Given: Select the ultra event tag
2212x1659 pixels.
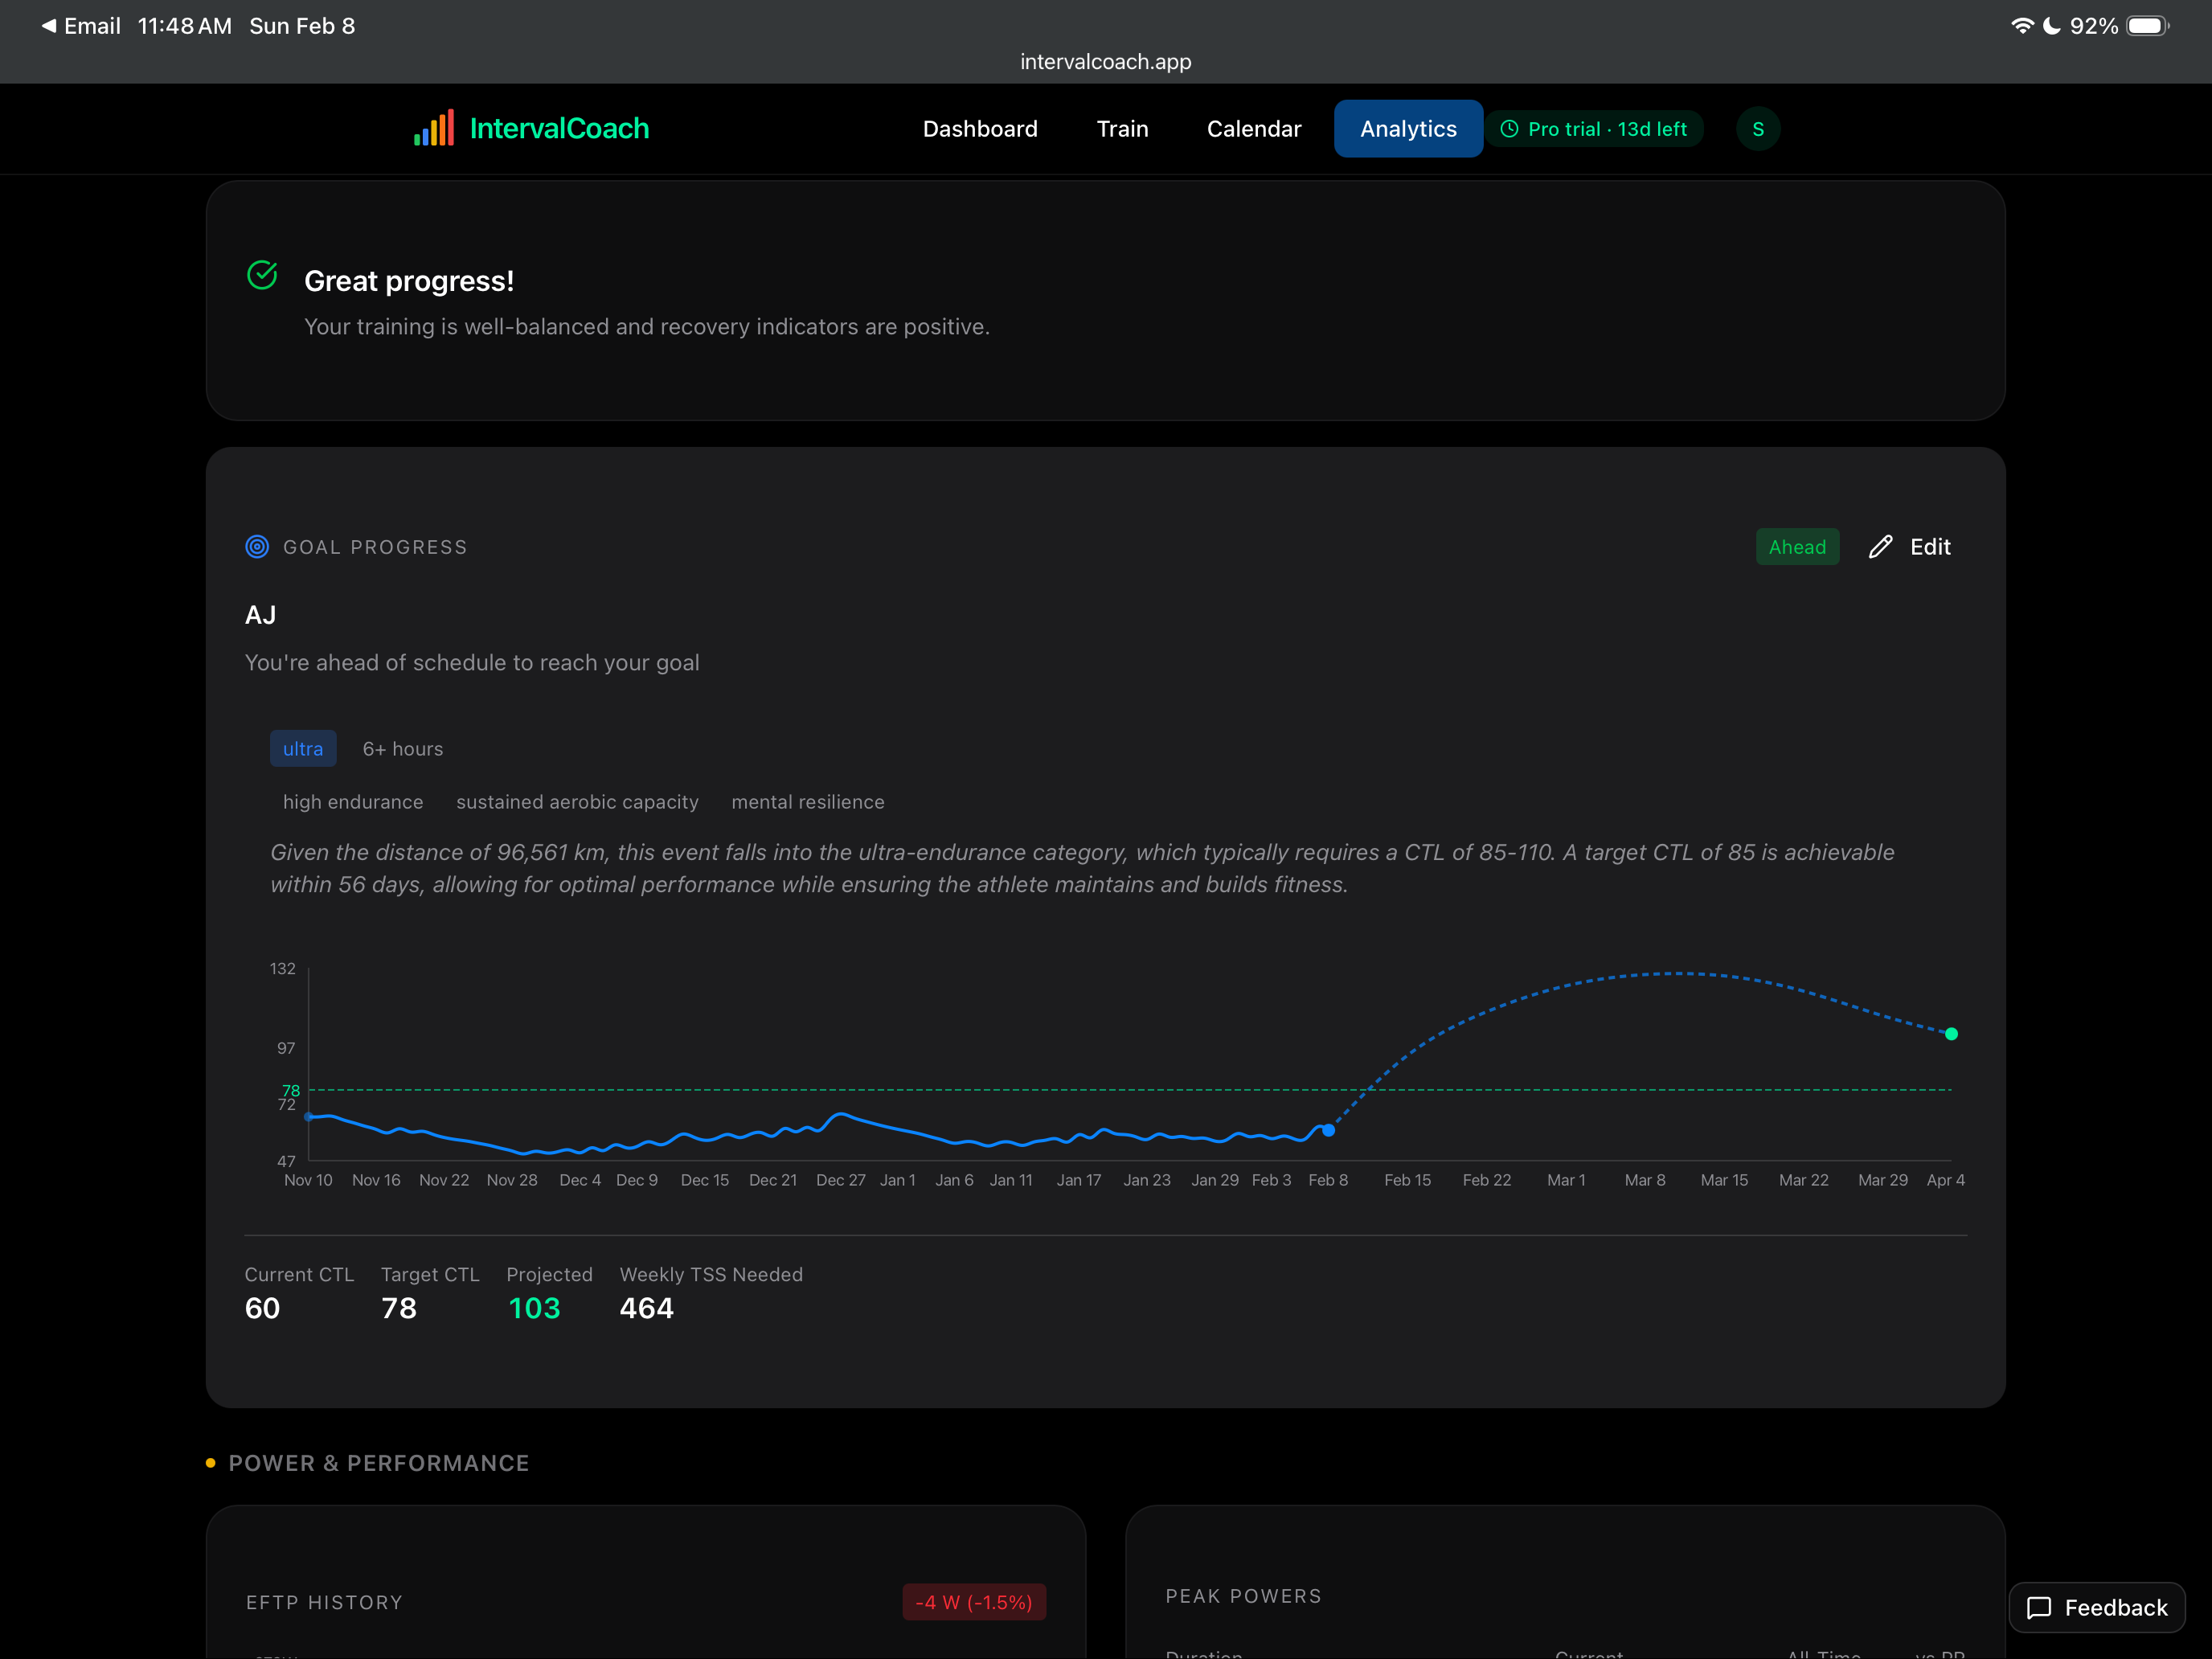Looking at the screenshot, I should tap(303, 749).
